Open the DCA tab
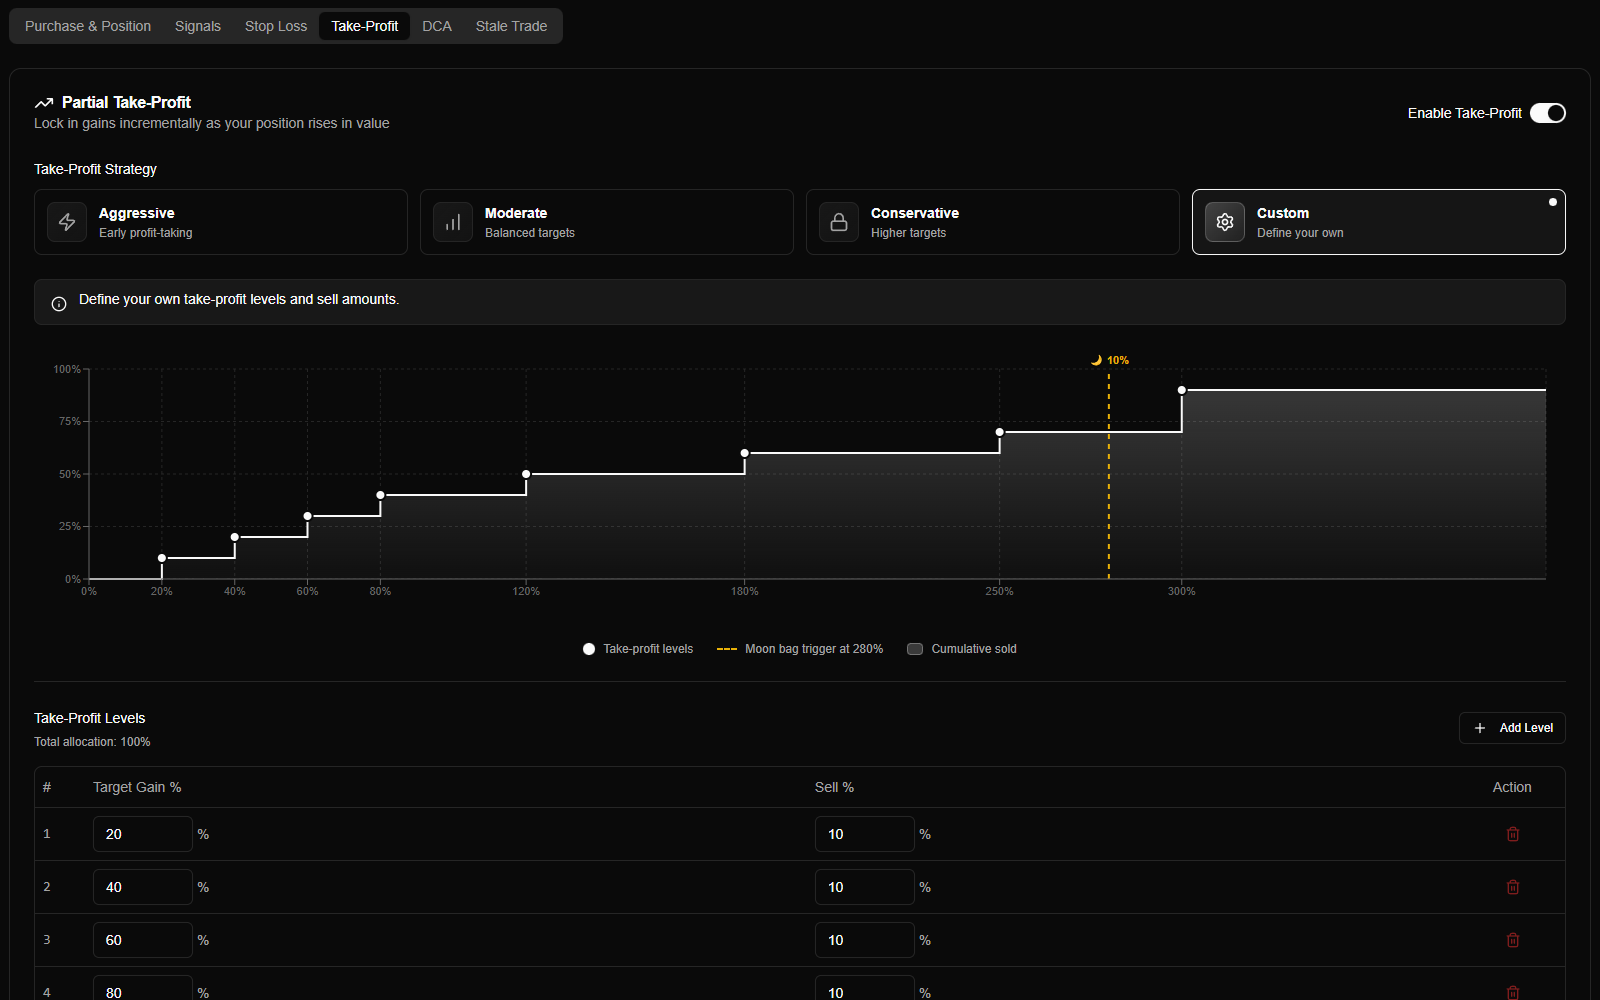The image size is (1600, 1000). click(437, 26)
